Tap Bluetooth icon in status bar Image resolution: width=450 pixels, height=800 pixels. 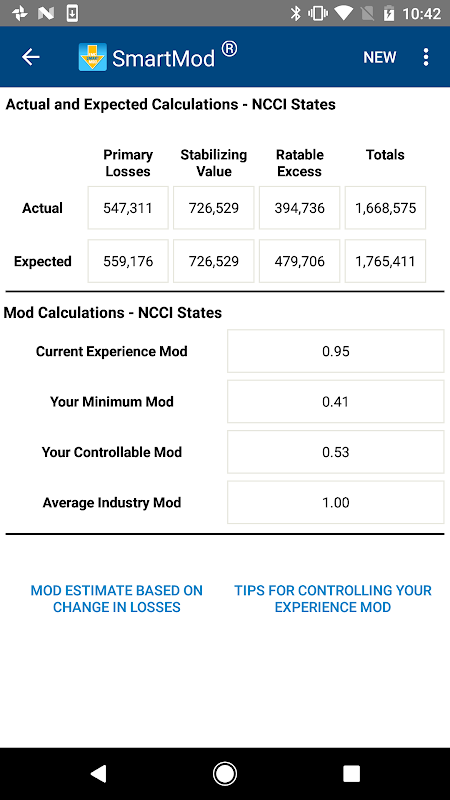pyautogui.click(x=295, y=13)
